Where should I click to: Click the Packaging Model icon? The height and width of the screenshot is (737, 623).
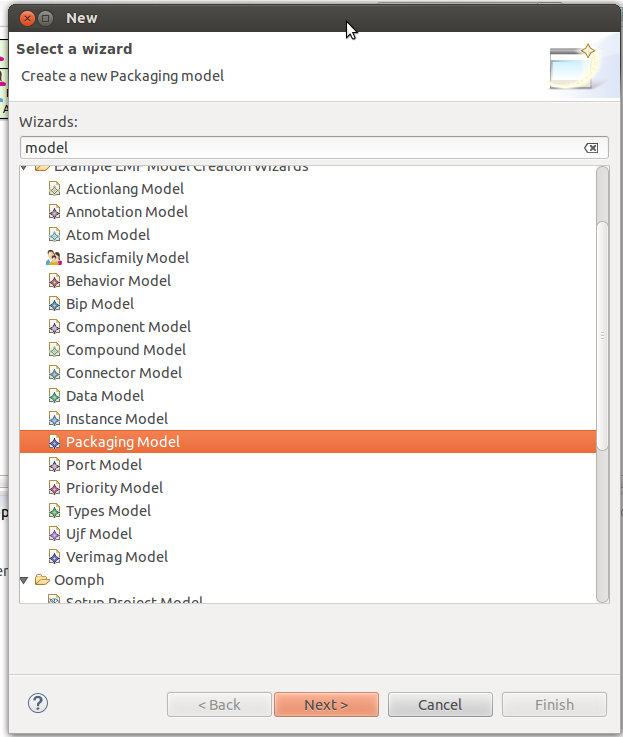coord(54,442)
